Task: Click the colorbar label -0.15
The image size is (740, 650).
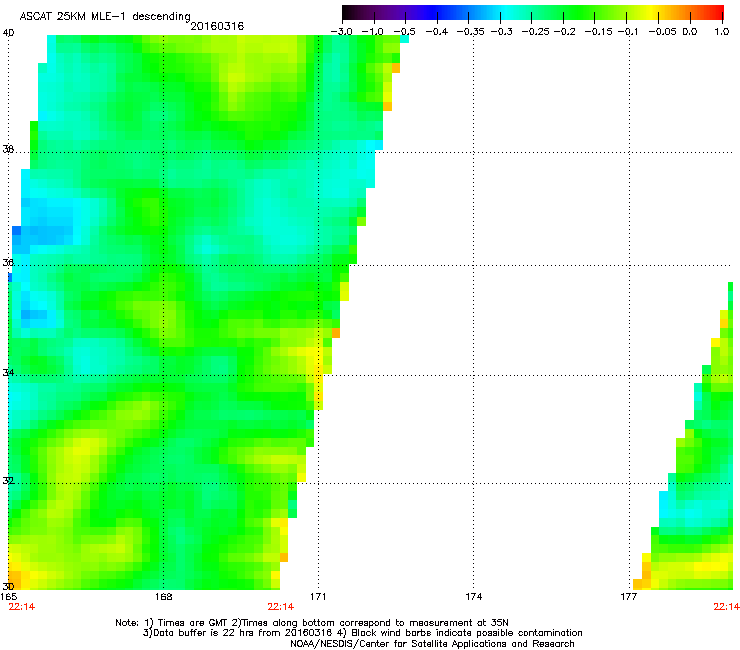Action: tap(598, 32)
